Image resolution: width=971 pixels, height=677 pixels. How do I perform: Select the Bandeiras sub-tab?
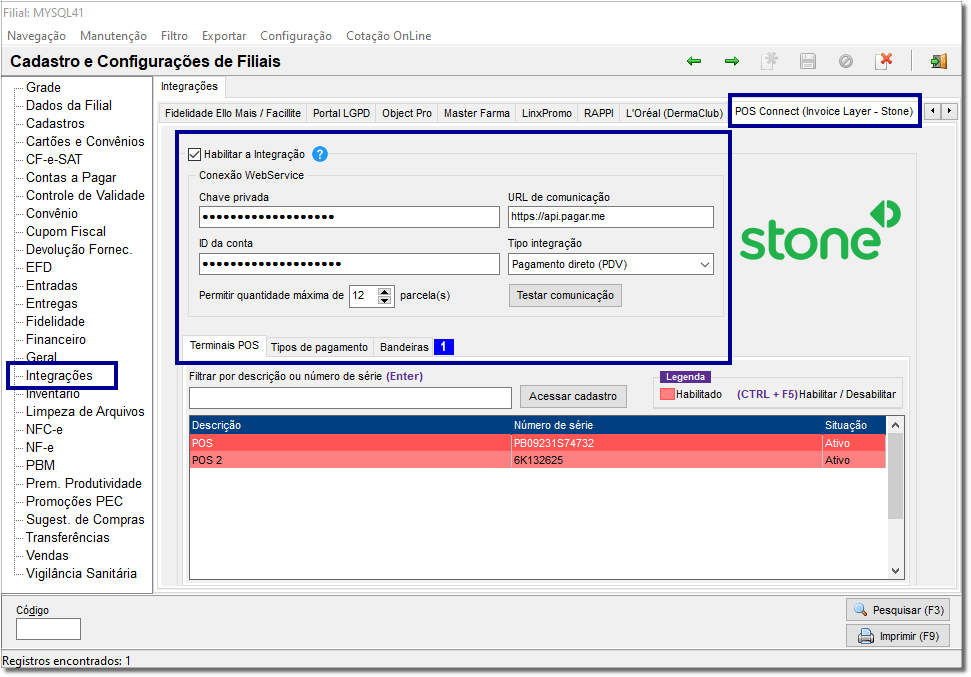(x=404, y=347)
